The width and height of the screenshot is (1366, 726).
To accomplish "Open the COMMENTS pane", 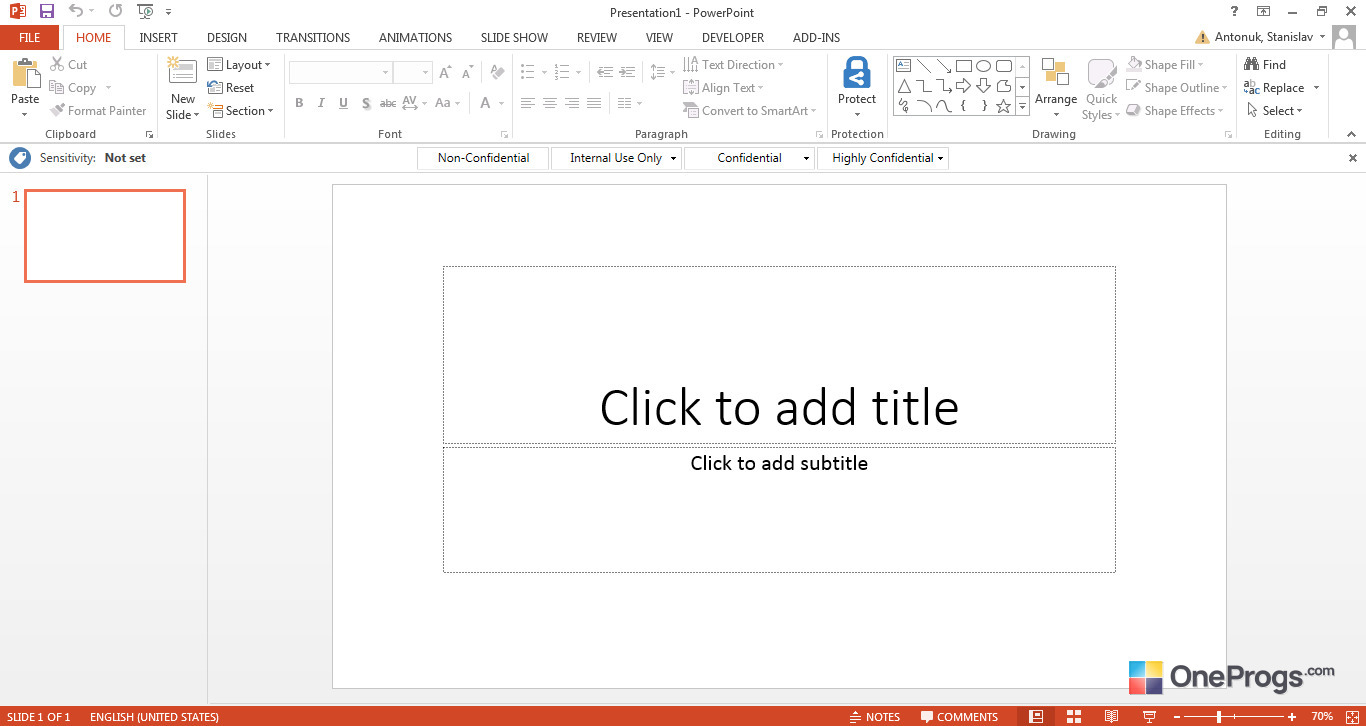I will (x=960, y=716).
